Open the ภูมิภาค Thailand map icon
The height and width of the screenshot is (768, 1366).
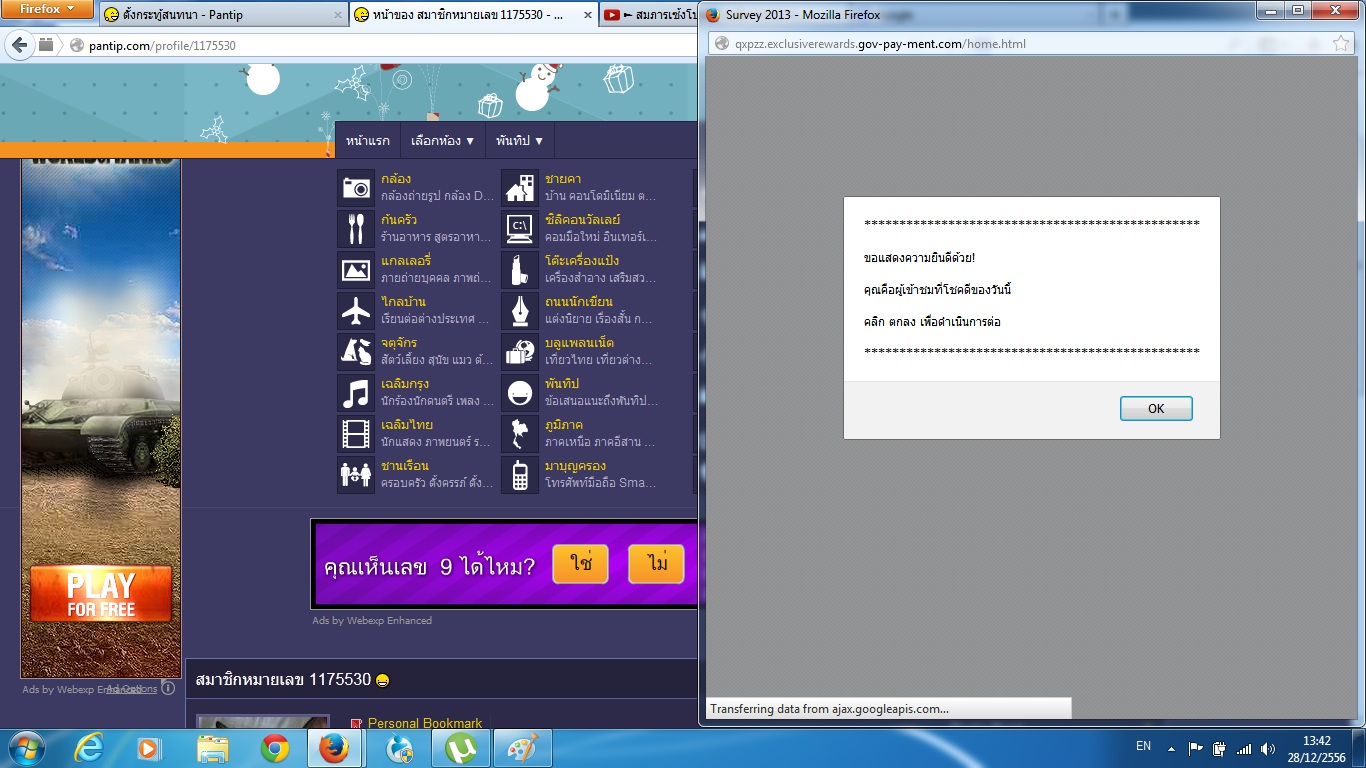[520, 434]
